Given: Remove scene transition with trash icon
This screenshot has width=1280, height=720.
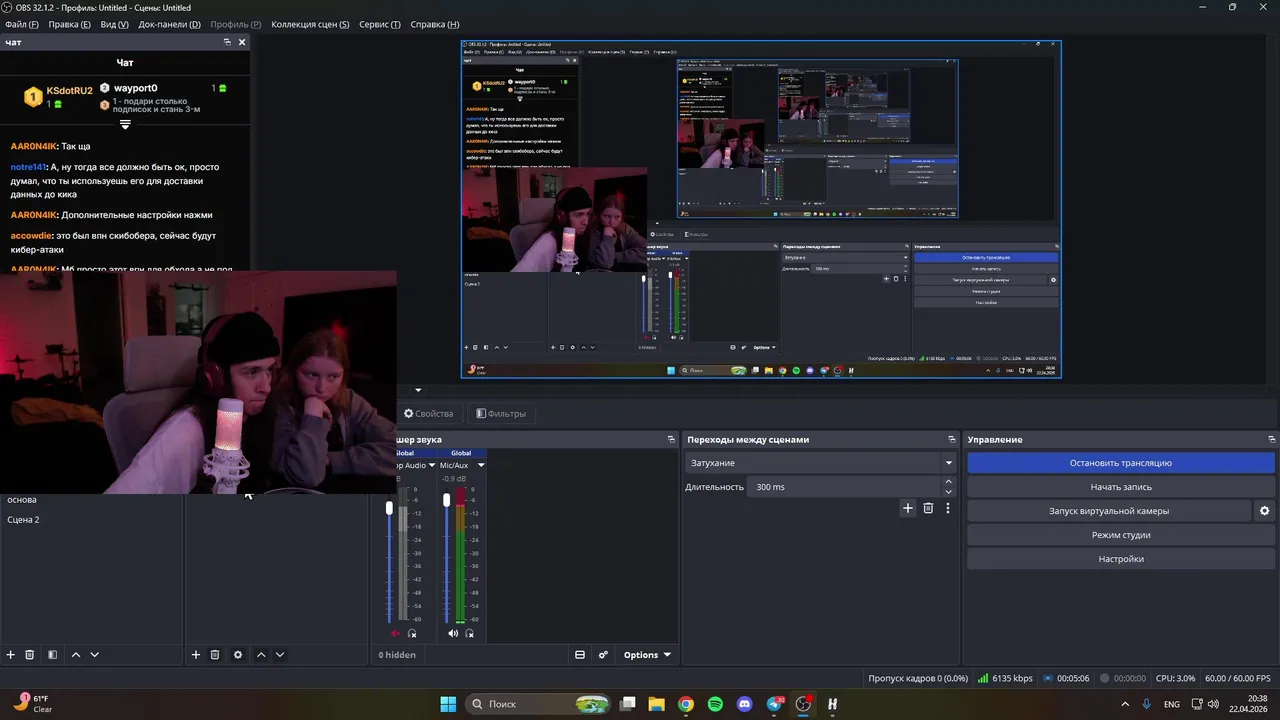Looking at the screenshot, I should click(928, 508).
